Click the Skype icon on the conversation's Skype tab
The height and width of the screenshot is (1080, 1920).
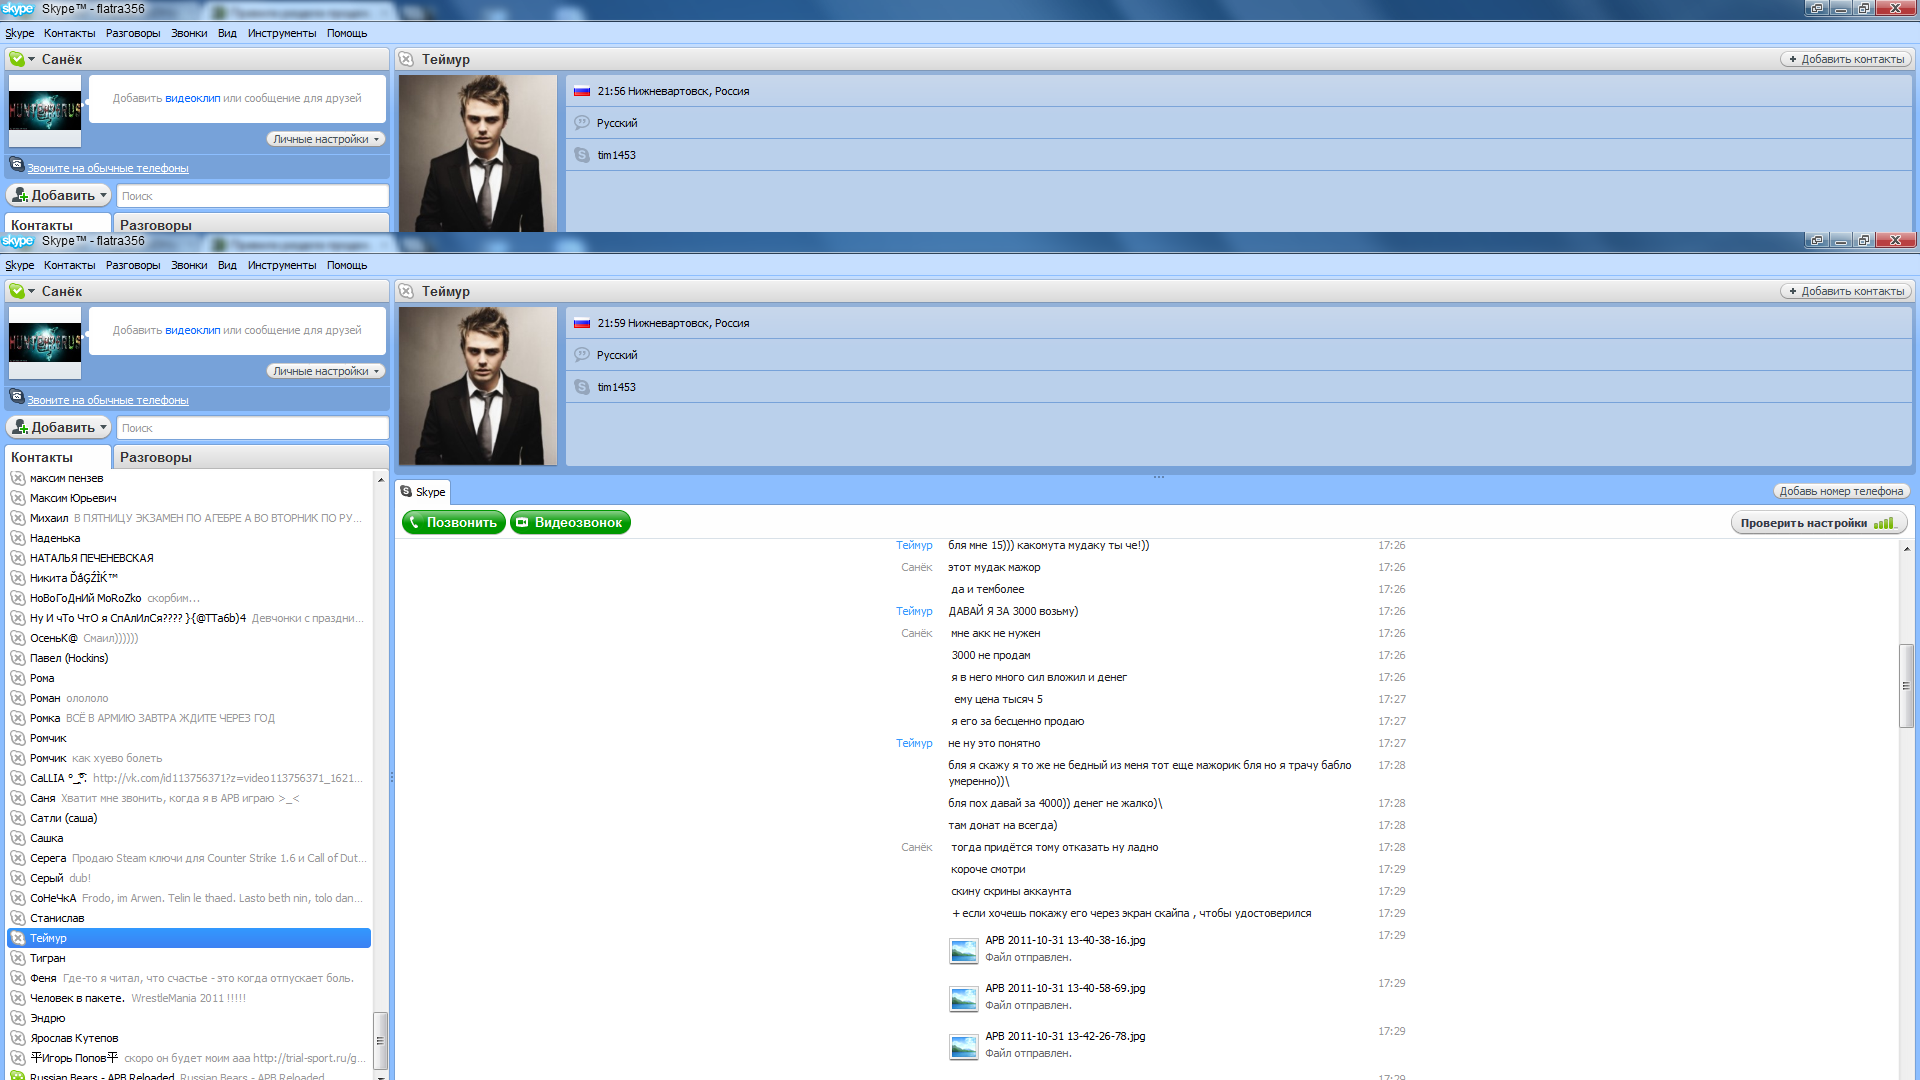406,492
